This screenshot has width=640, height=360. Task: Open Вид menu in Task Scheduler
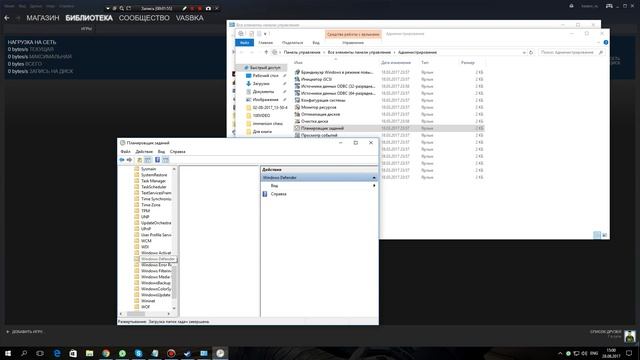[x=161, y=151]
